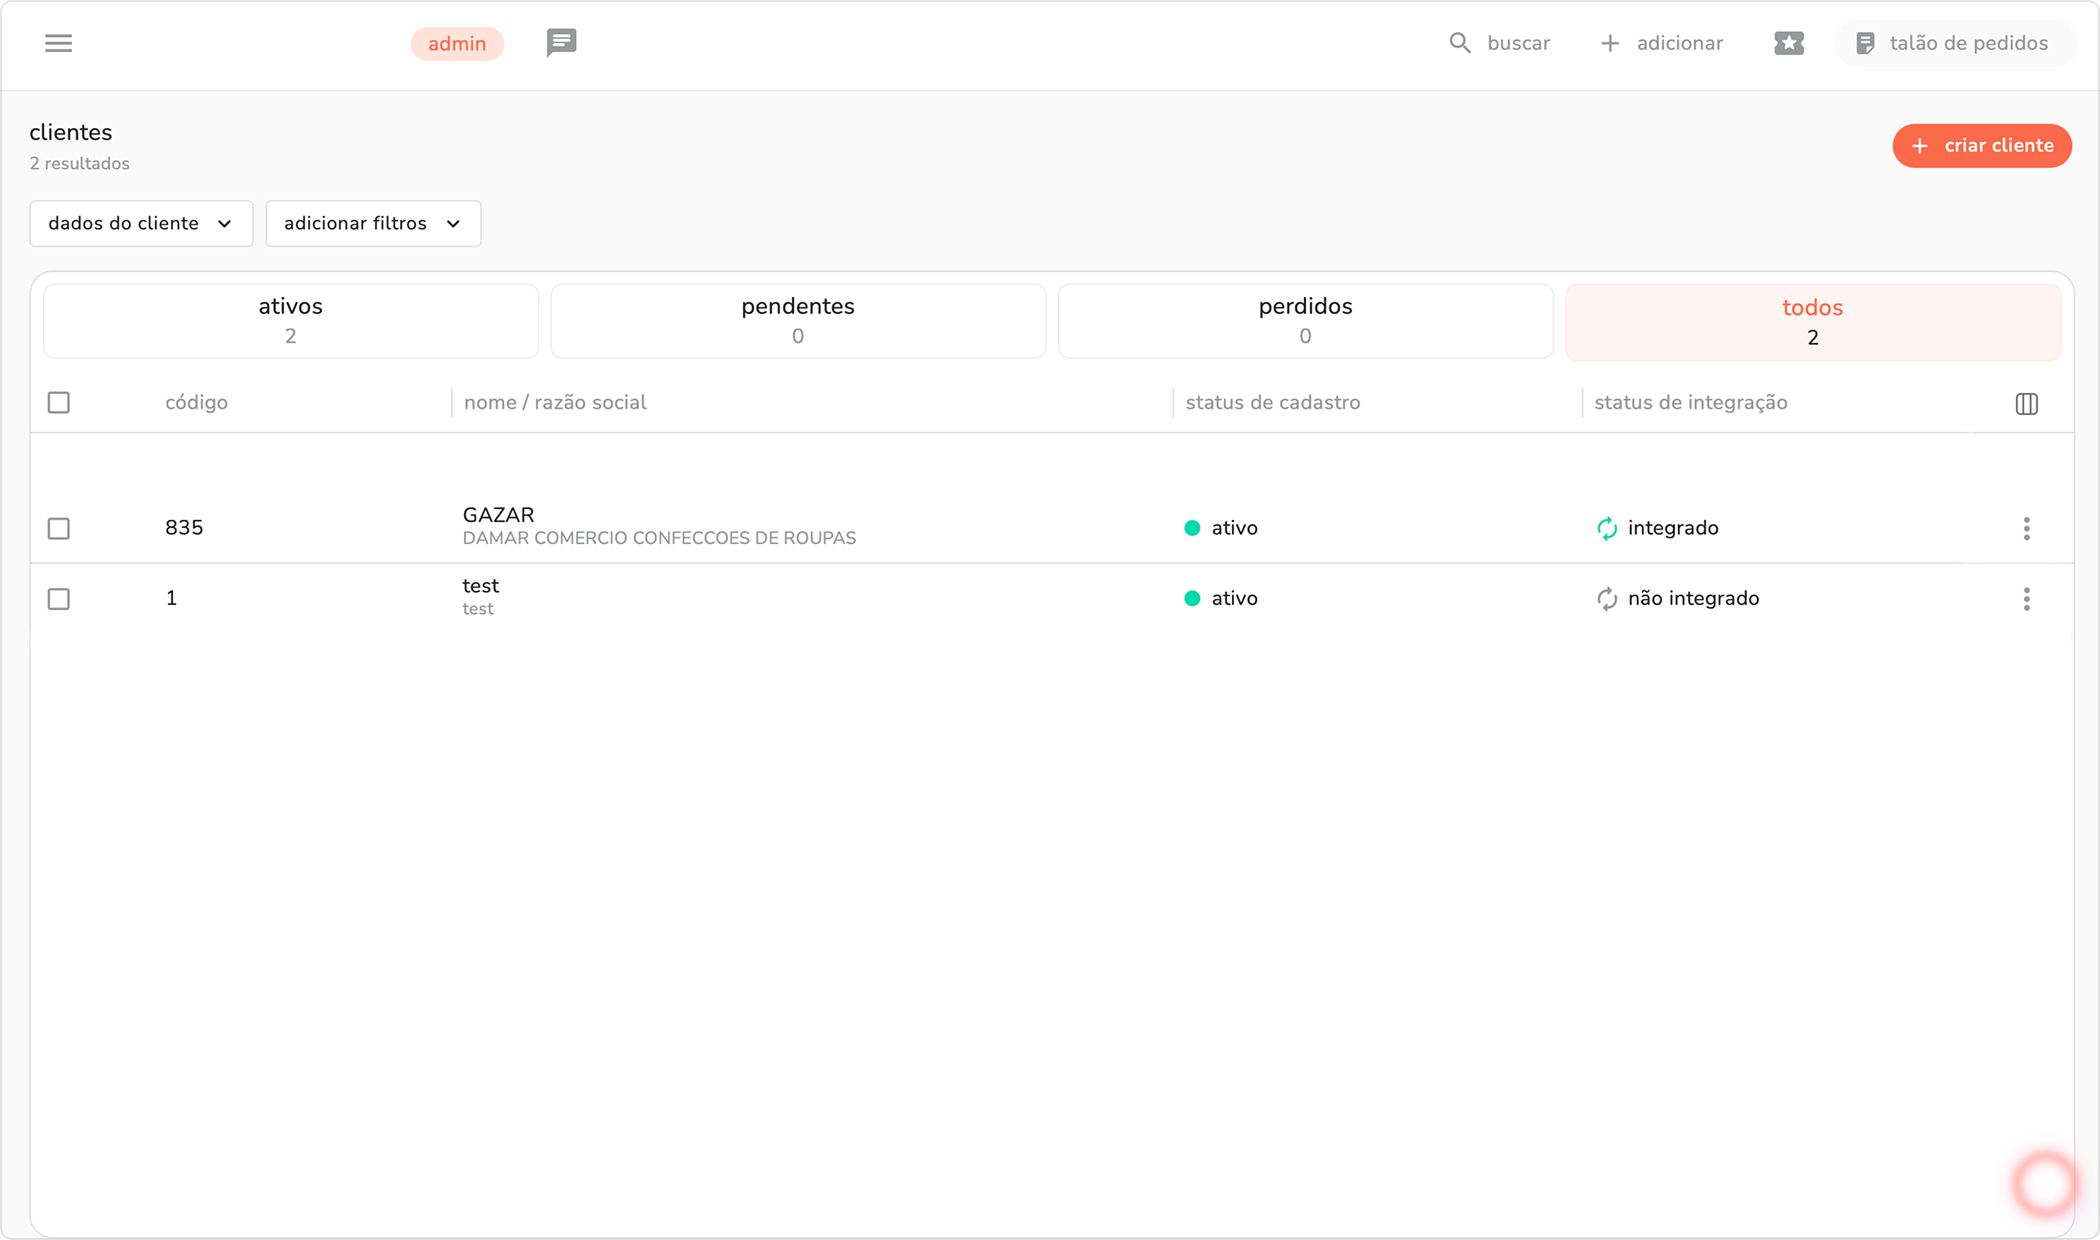Open column settings icon in table header
This screenshot has width=2100, height=1240.
point(2026,404)
